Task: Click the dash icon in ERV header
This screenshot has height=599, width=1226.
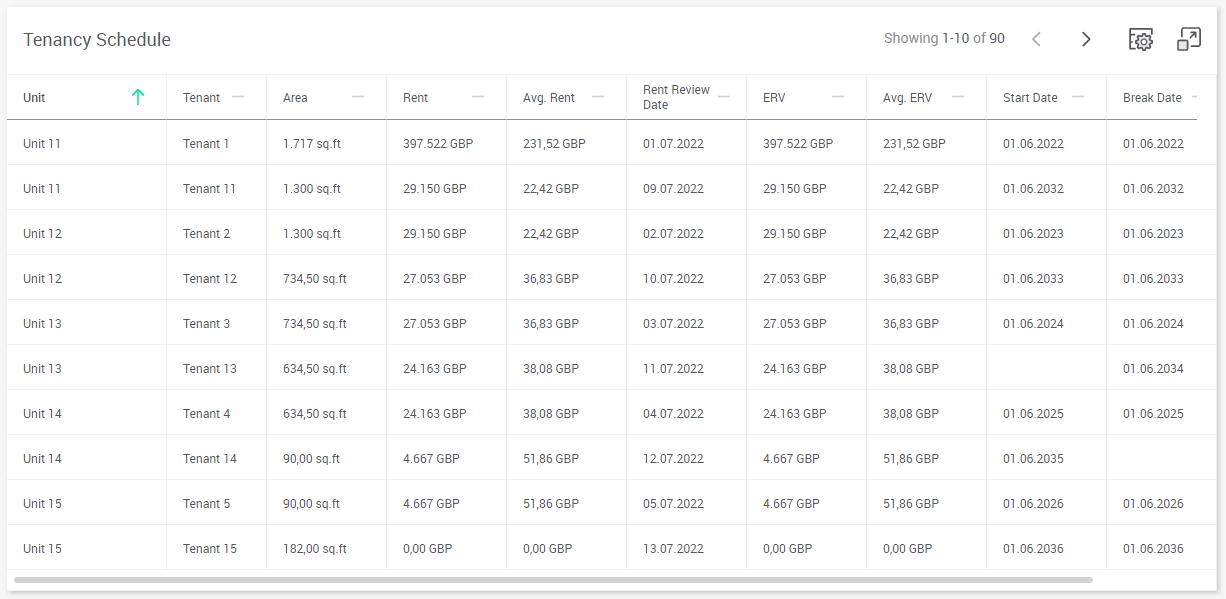Action: click(x=838, y=97)
